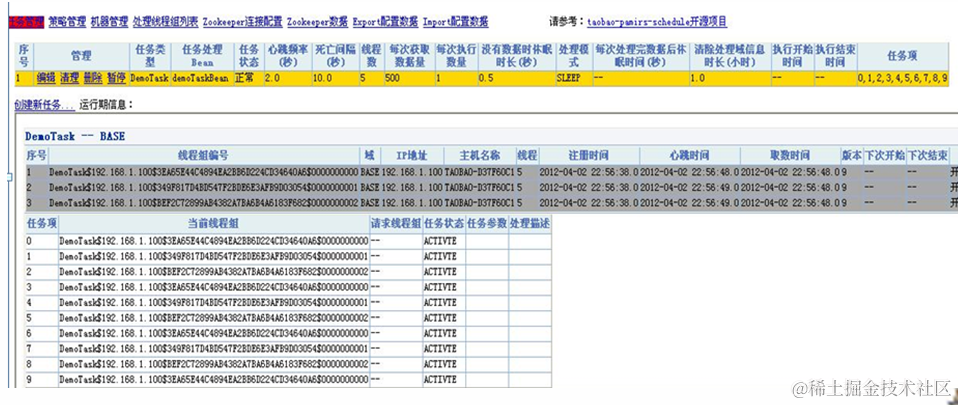This screenshot has height=405, width=958.
Task: Click the 处理描述 column header
Action: [530, 224]
